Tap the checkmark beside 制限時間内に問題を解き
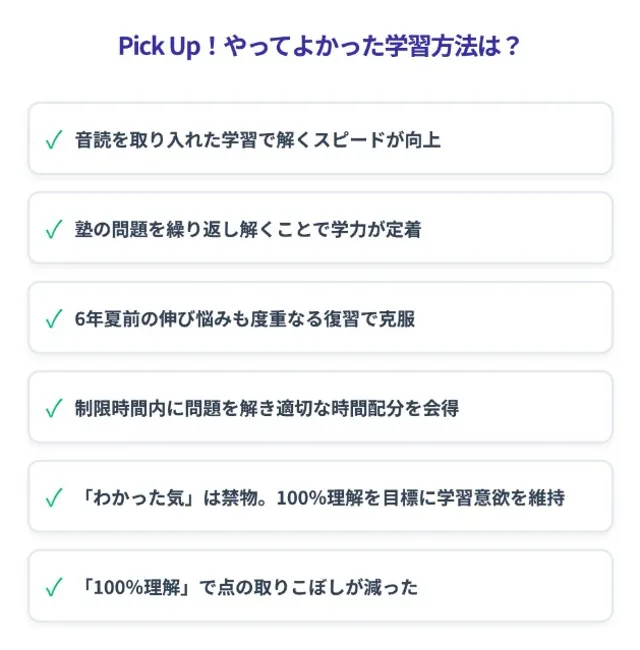Screen dimensions: 640x650 (54, 408)
